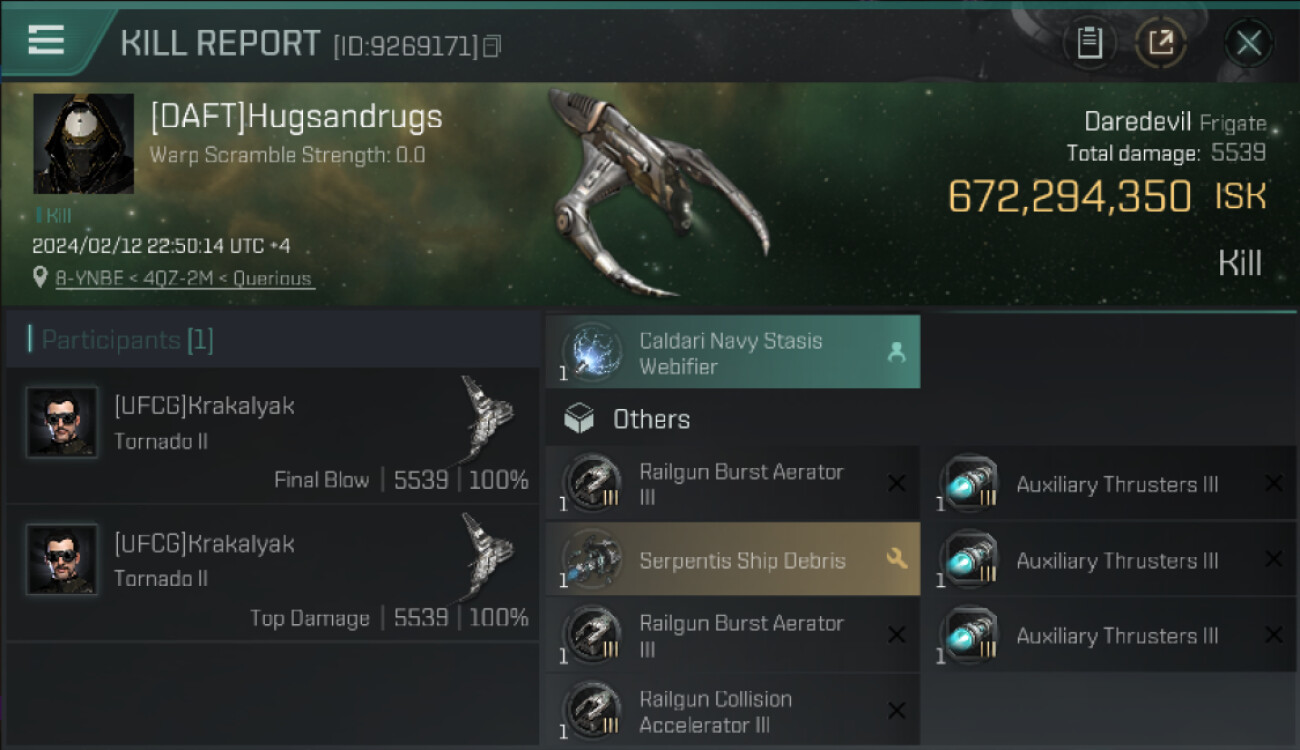This screenshot has height=750, width=1300.
Task: Click wrench icon on Serpentis Ship Debris
Action: [x=896, y=559]
